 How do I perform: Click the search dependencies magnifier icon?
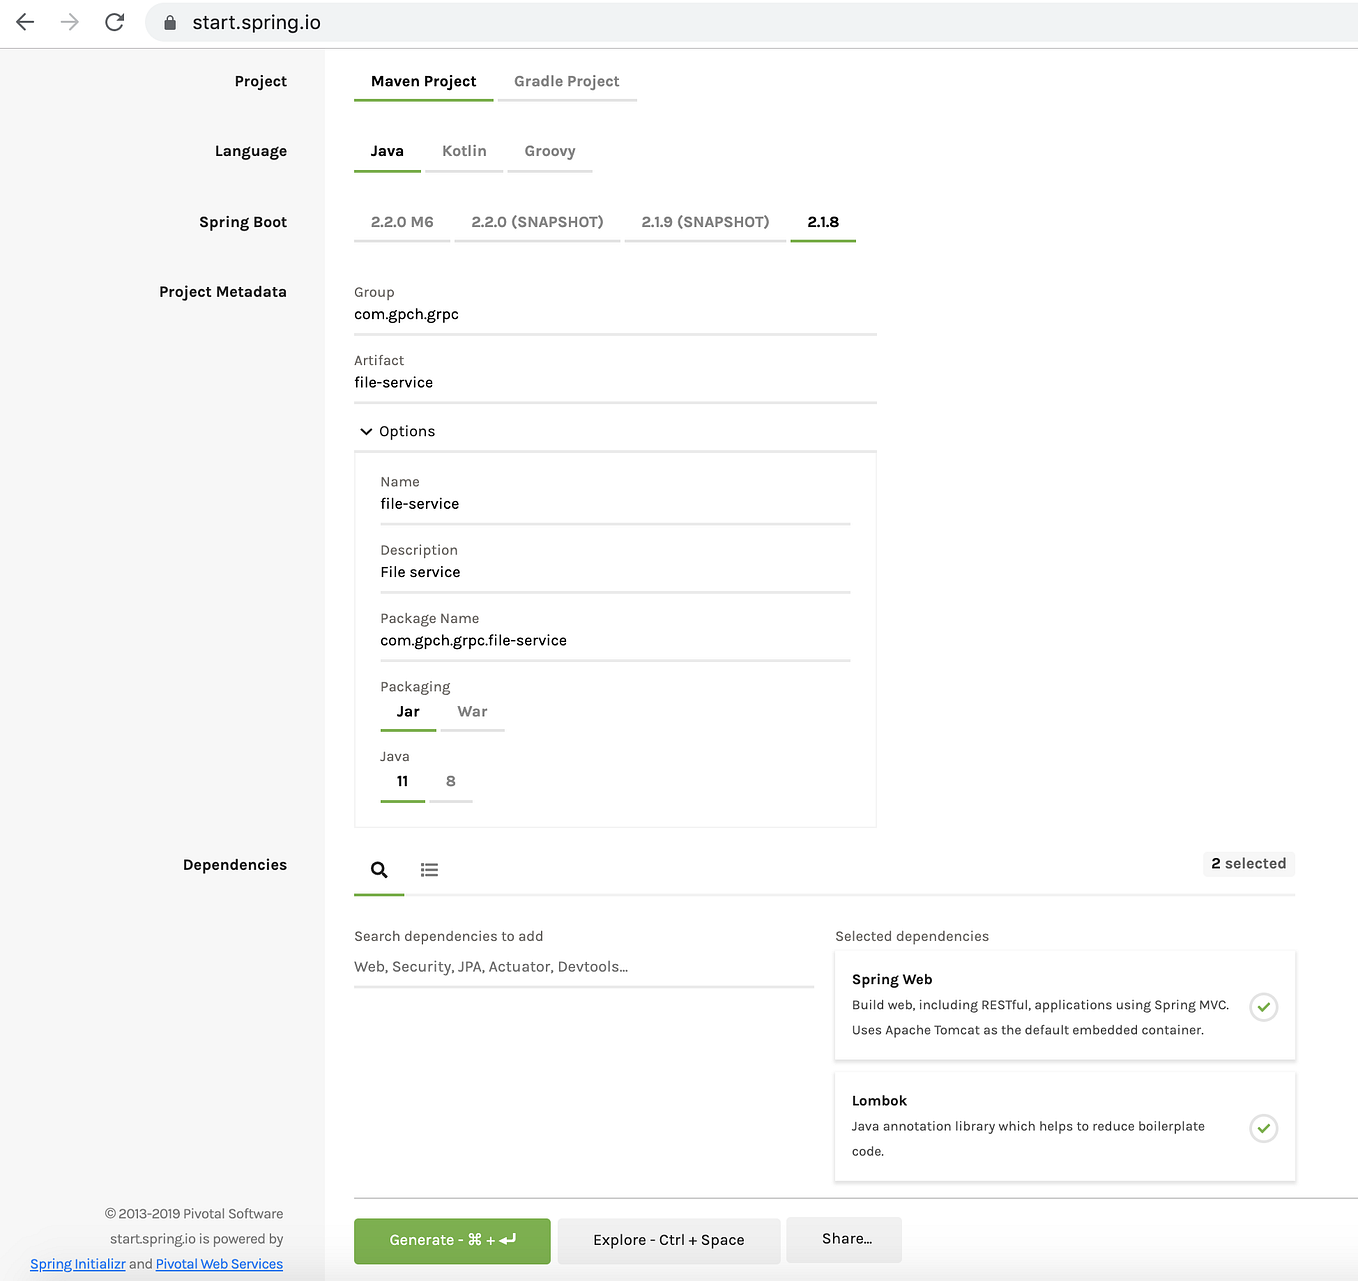click(379, 870)
